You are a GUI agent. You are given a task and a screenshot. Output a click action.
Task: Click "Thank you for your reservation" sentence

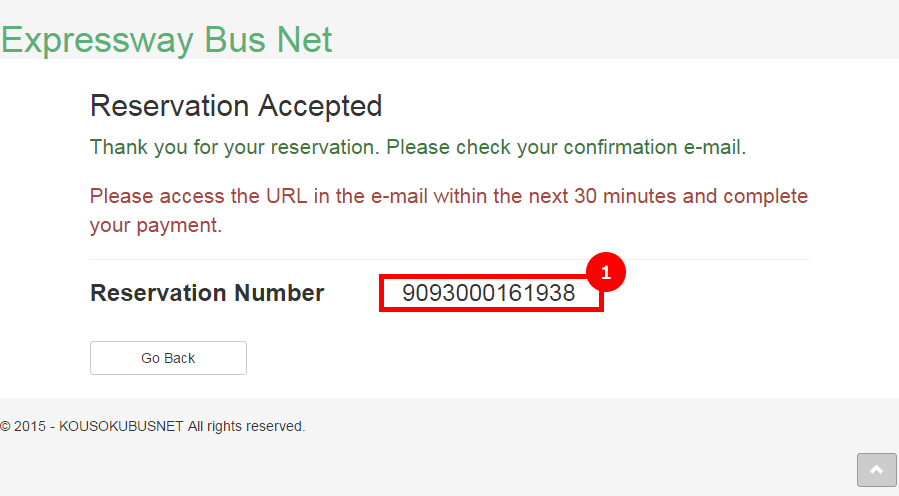point(235,147)
